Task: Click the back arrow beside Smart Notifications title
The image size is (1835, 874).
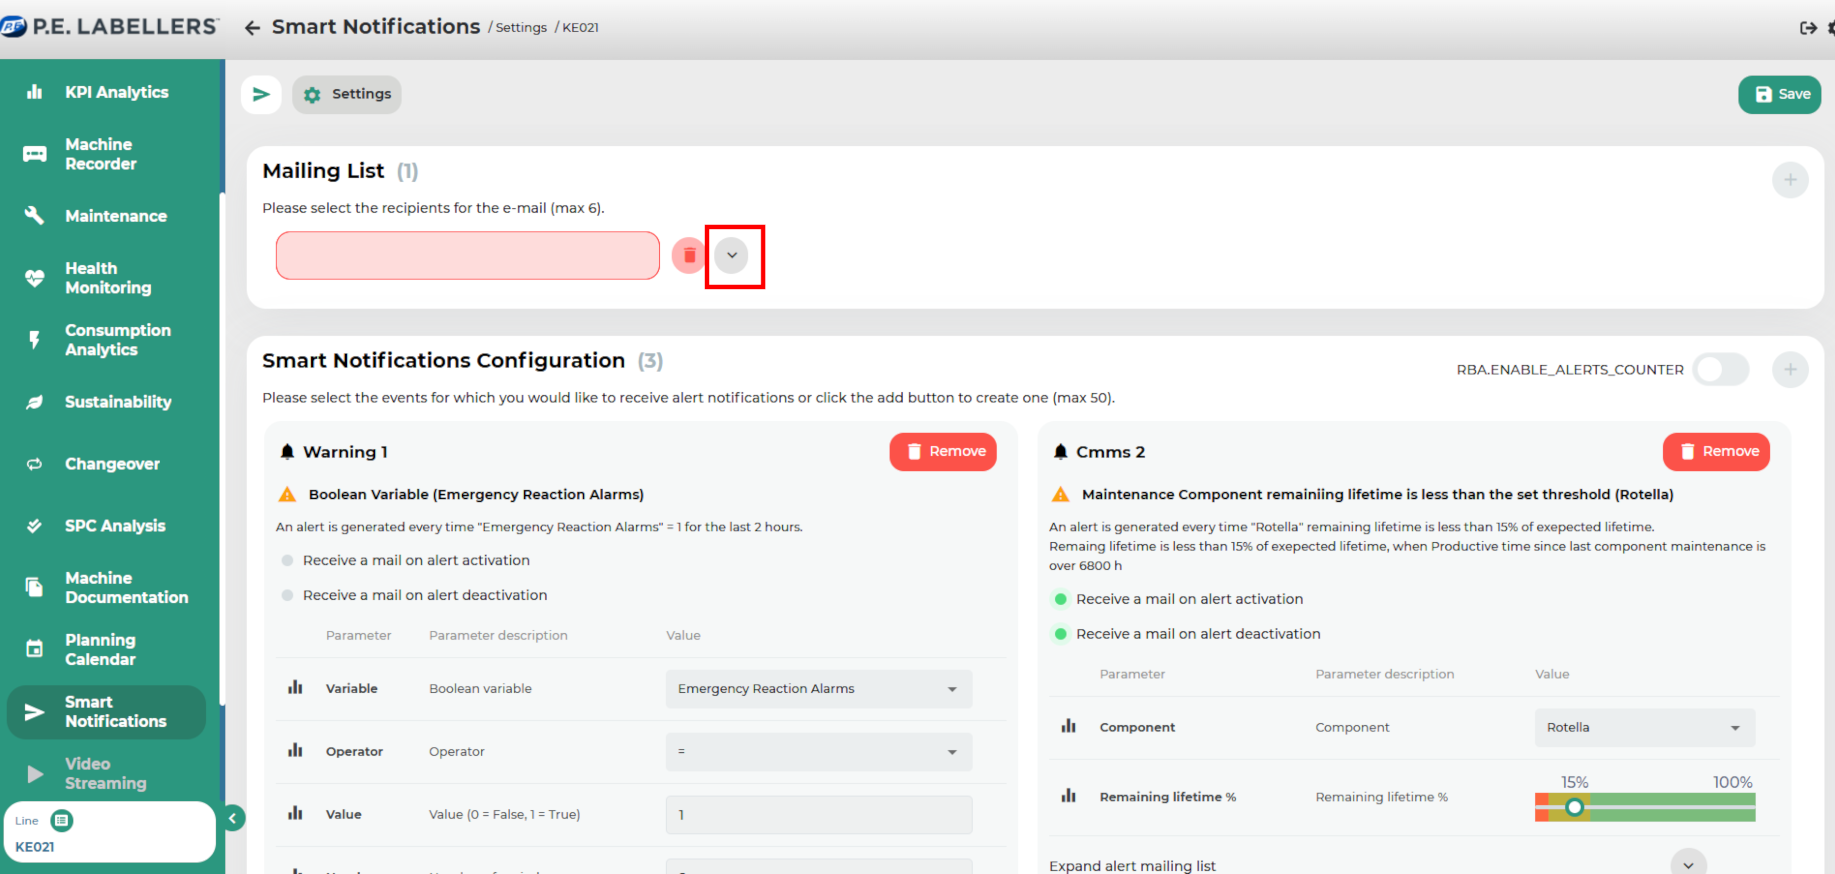Action: pyautogui.click(x=252, y=28)
